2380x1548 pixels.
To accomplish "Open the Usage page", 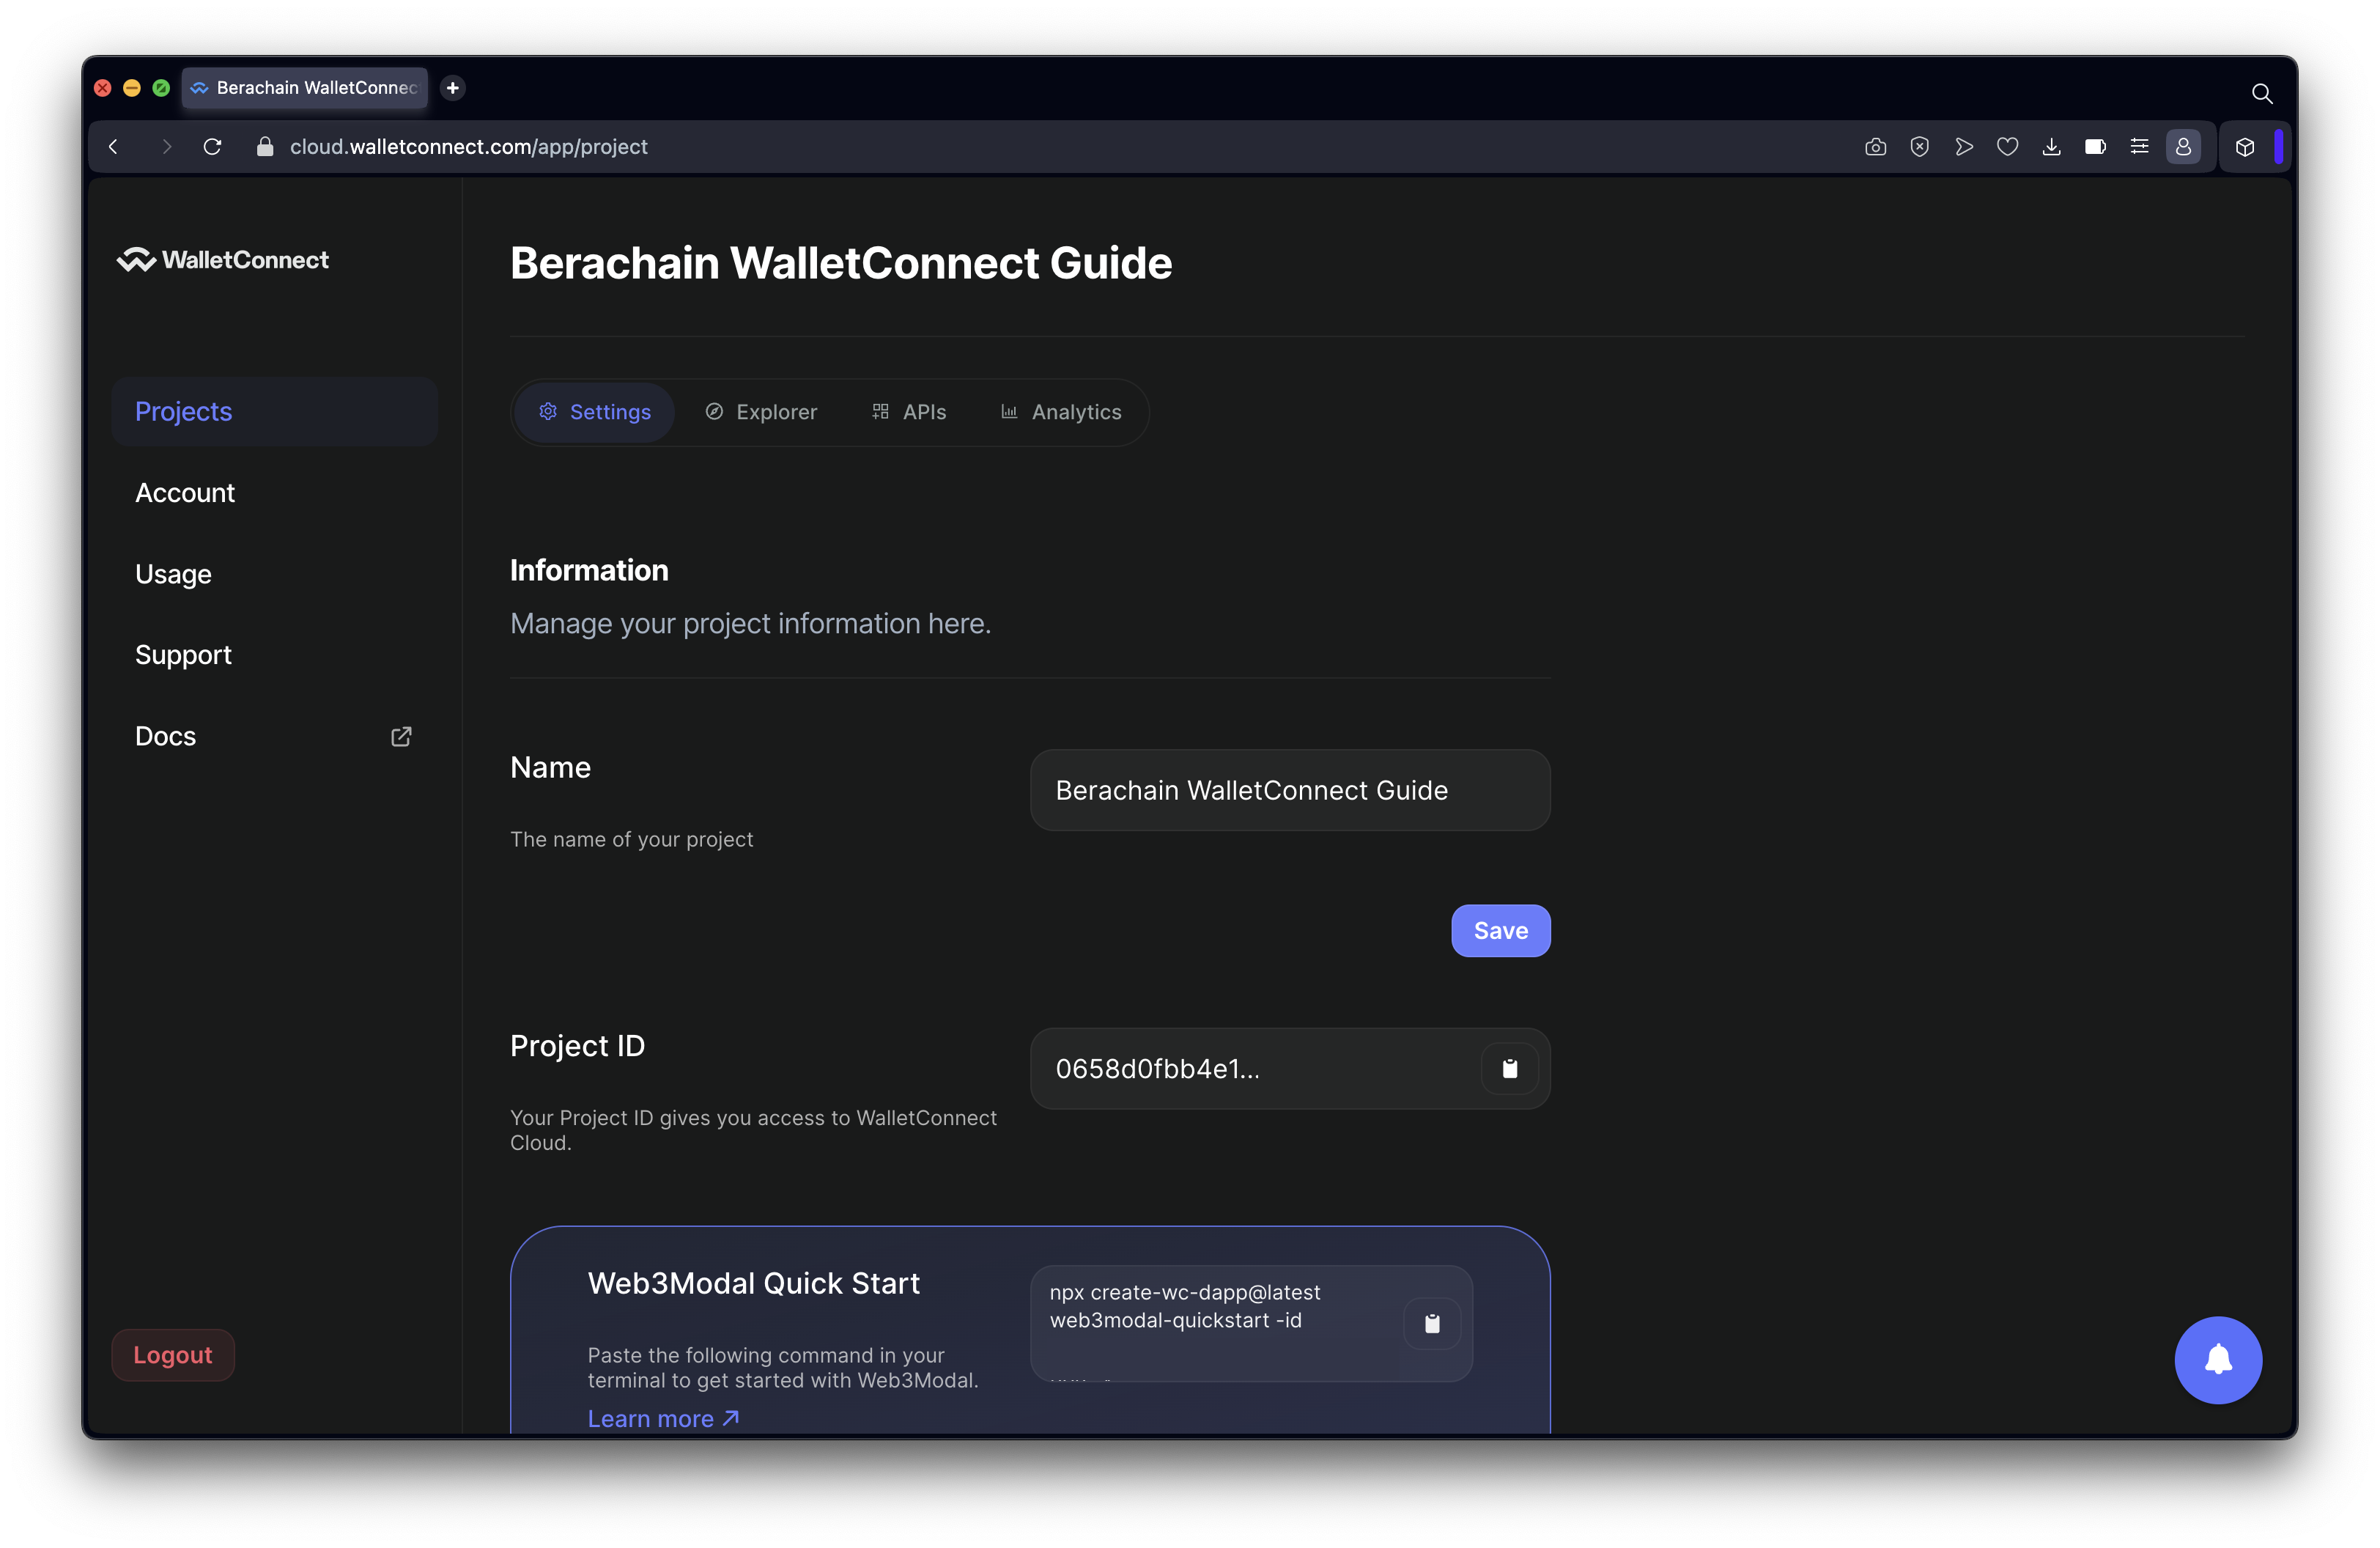I will (x=173, y=574).
